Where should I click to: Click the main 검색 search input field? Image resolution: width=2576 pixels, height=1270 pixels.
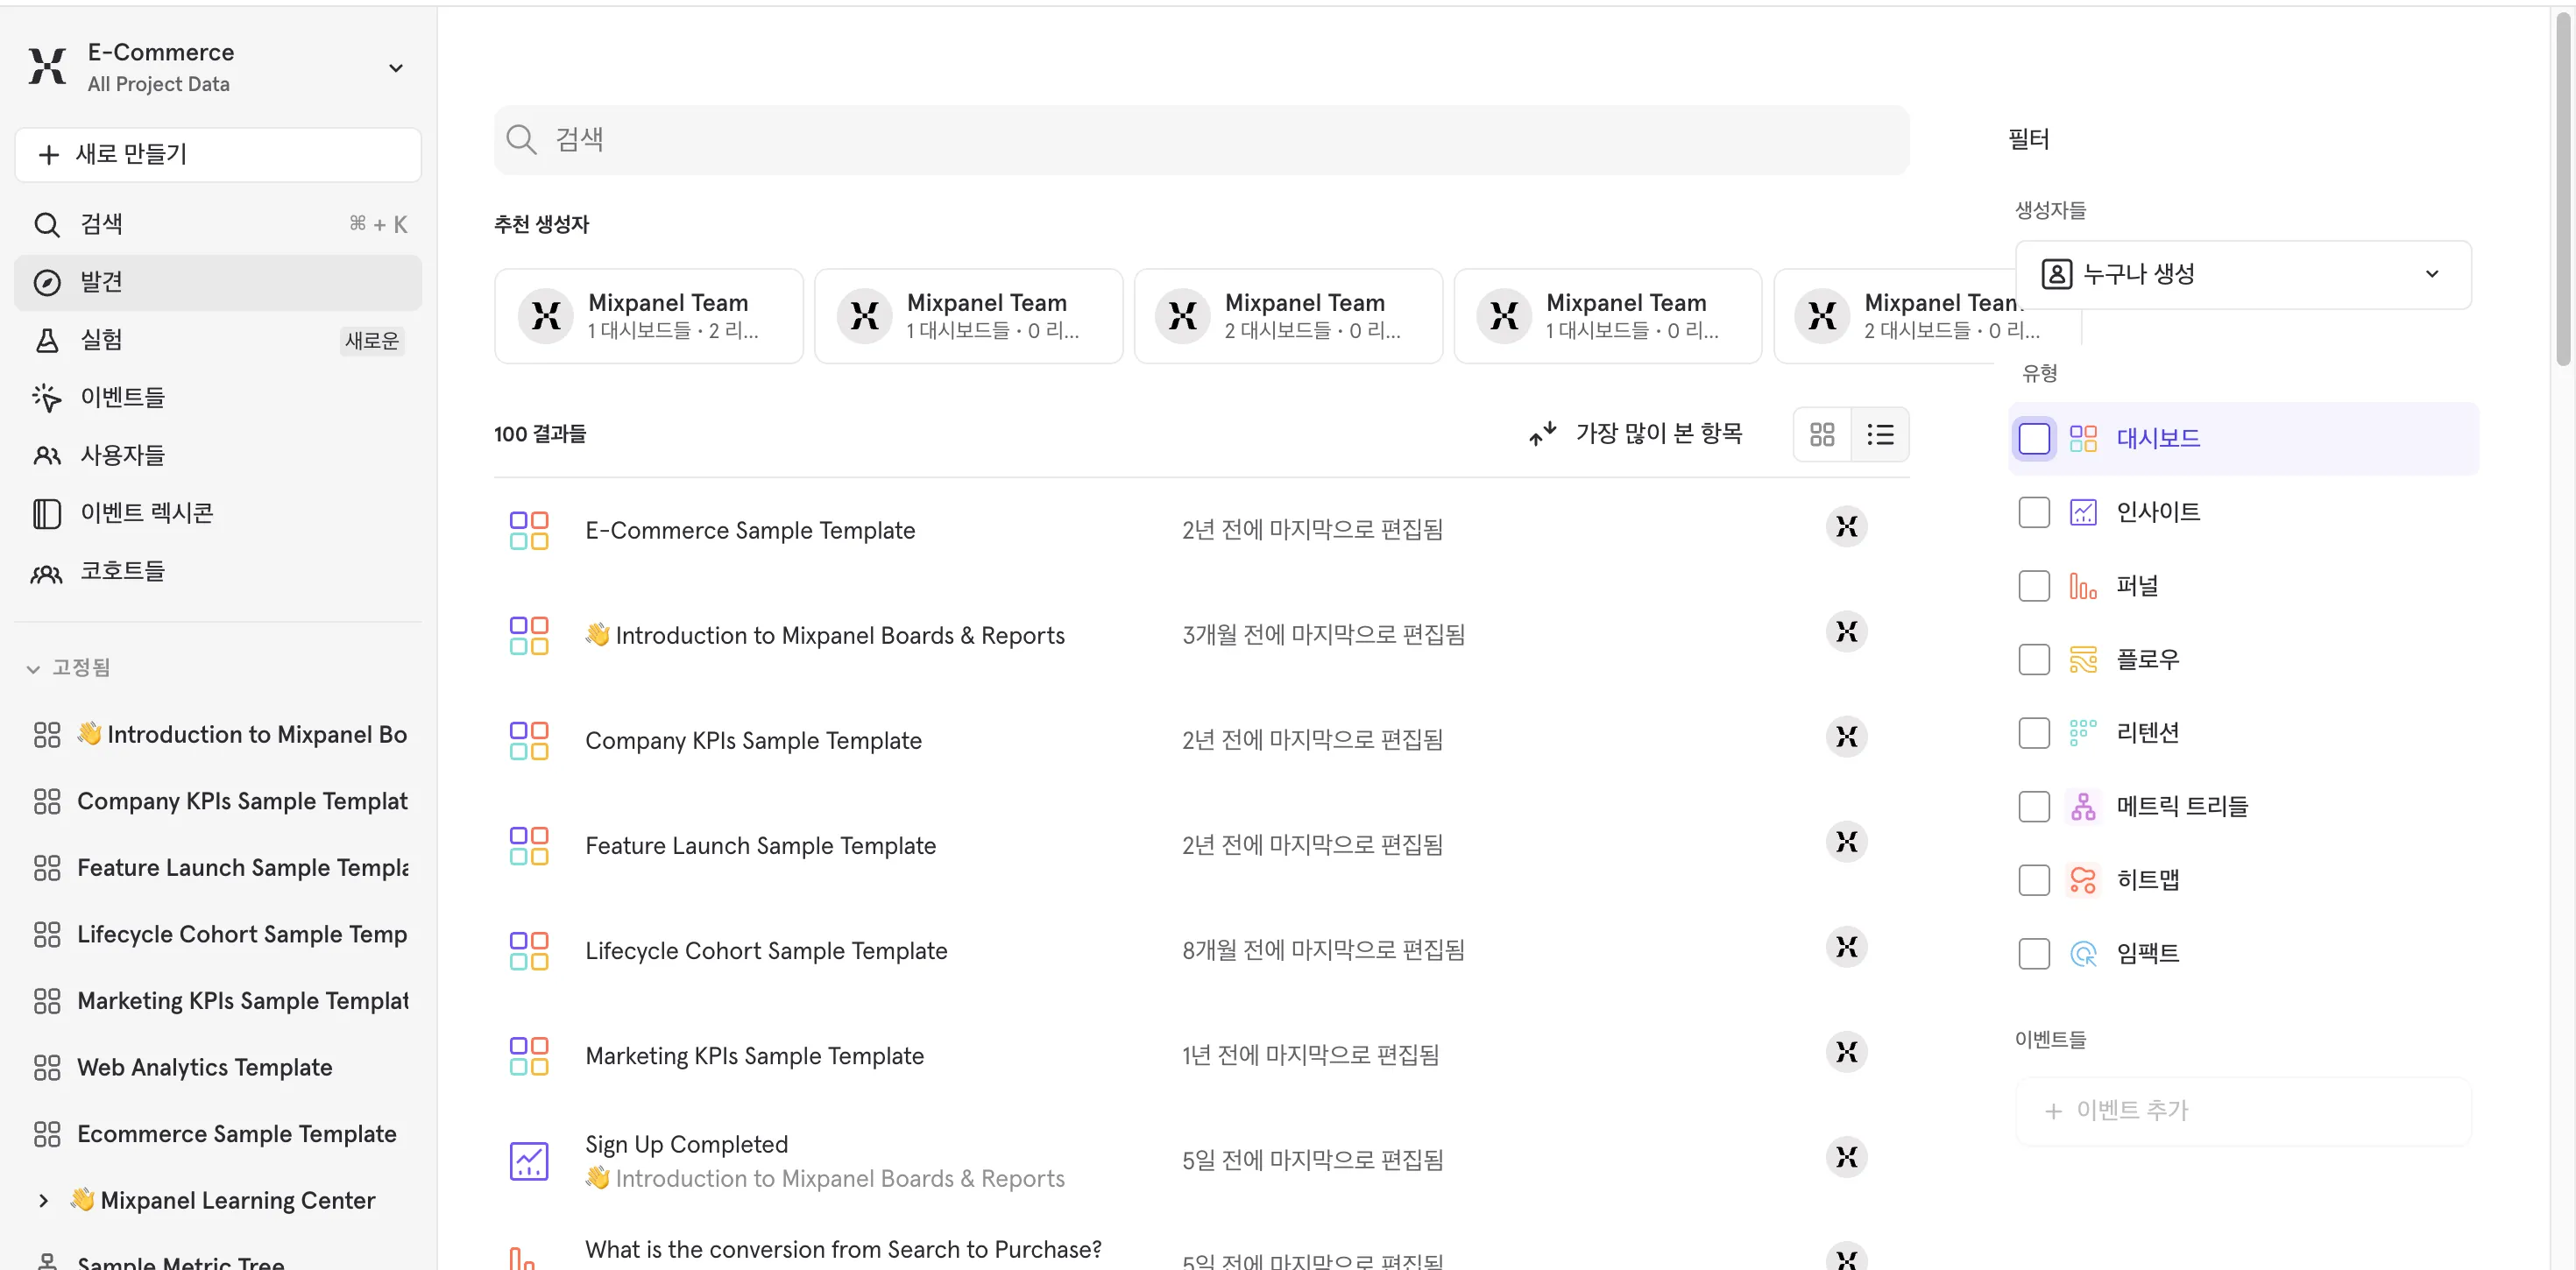click(1201, 139)
